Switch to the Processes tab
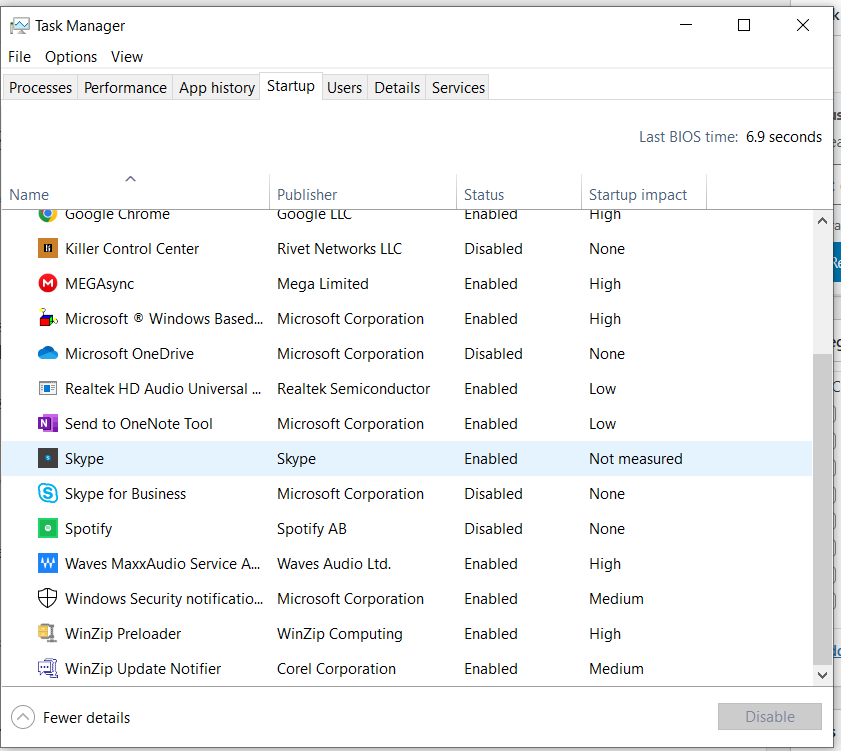Viewport: 841px width, 751px height. (40, 87)
